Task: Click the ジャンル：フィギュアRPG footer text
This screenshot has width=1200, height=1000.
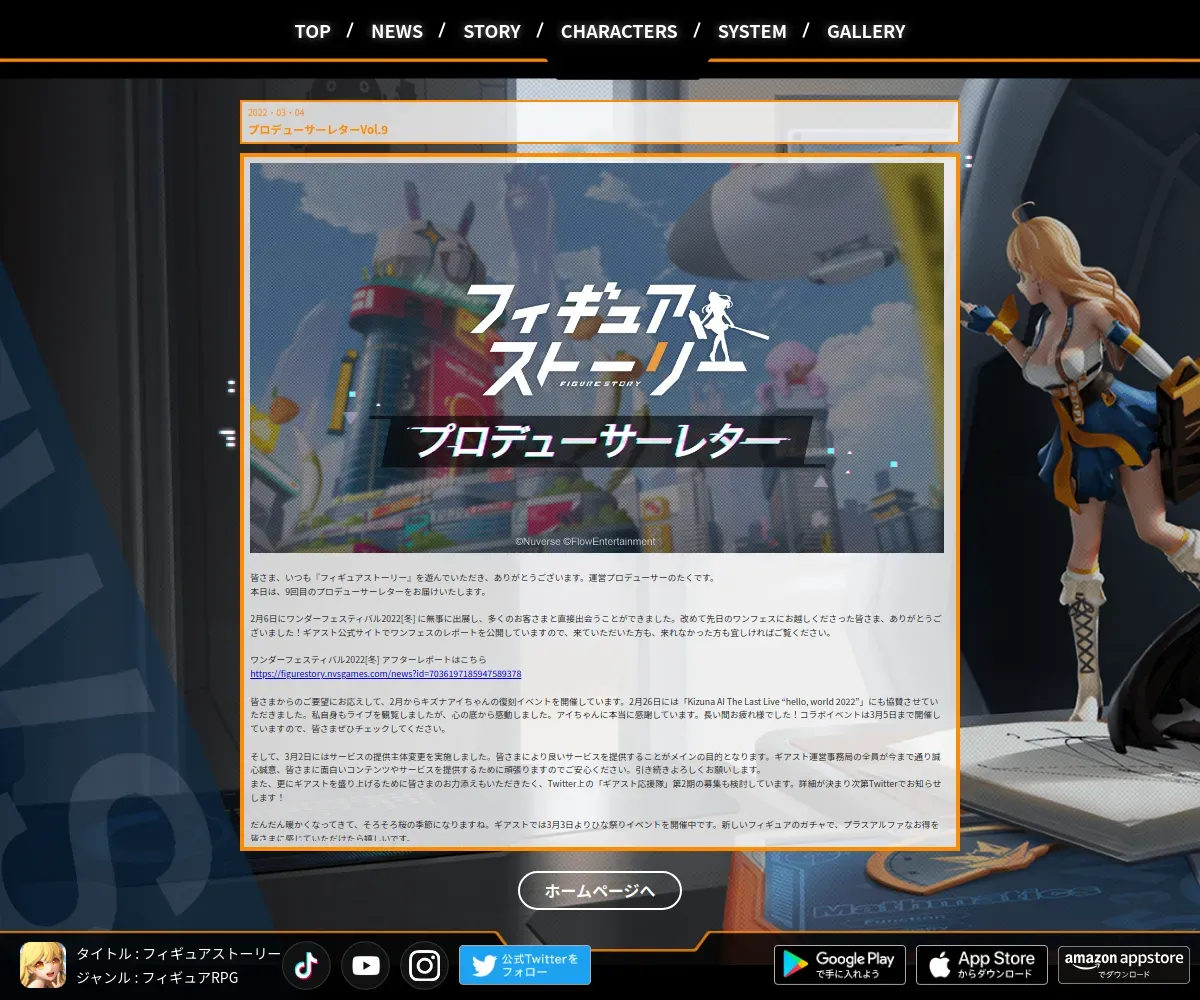Action: (x=157, y=978)
